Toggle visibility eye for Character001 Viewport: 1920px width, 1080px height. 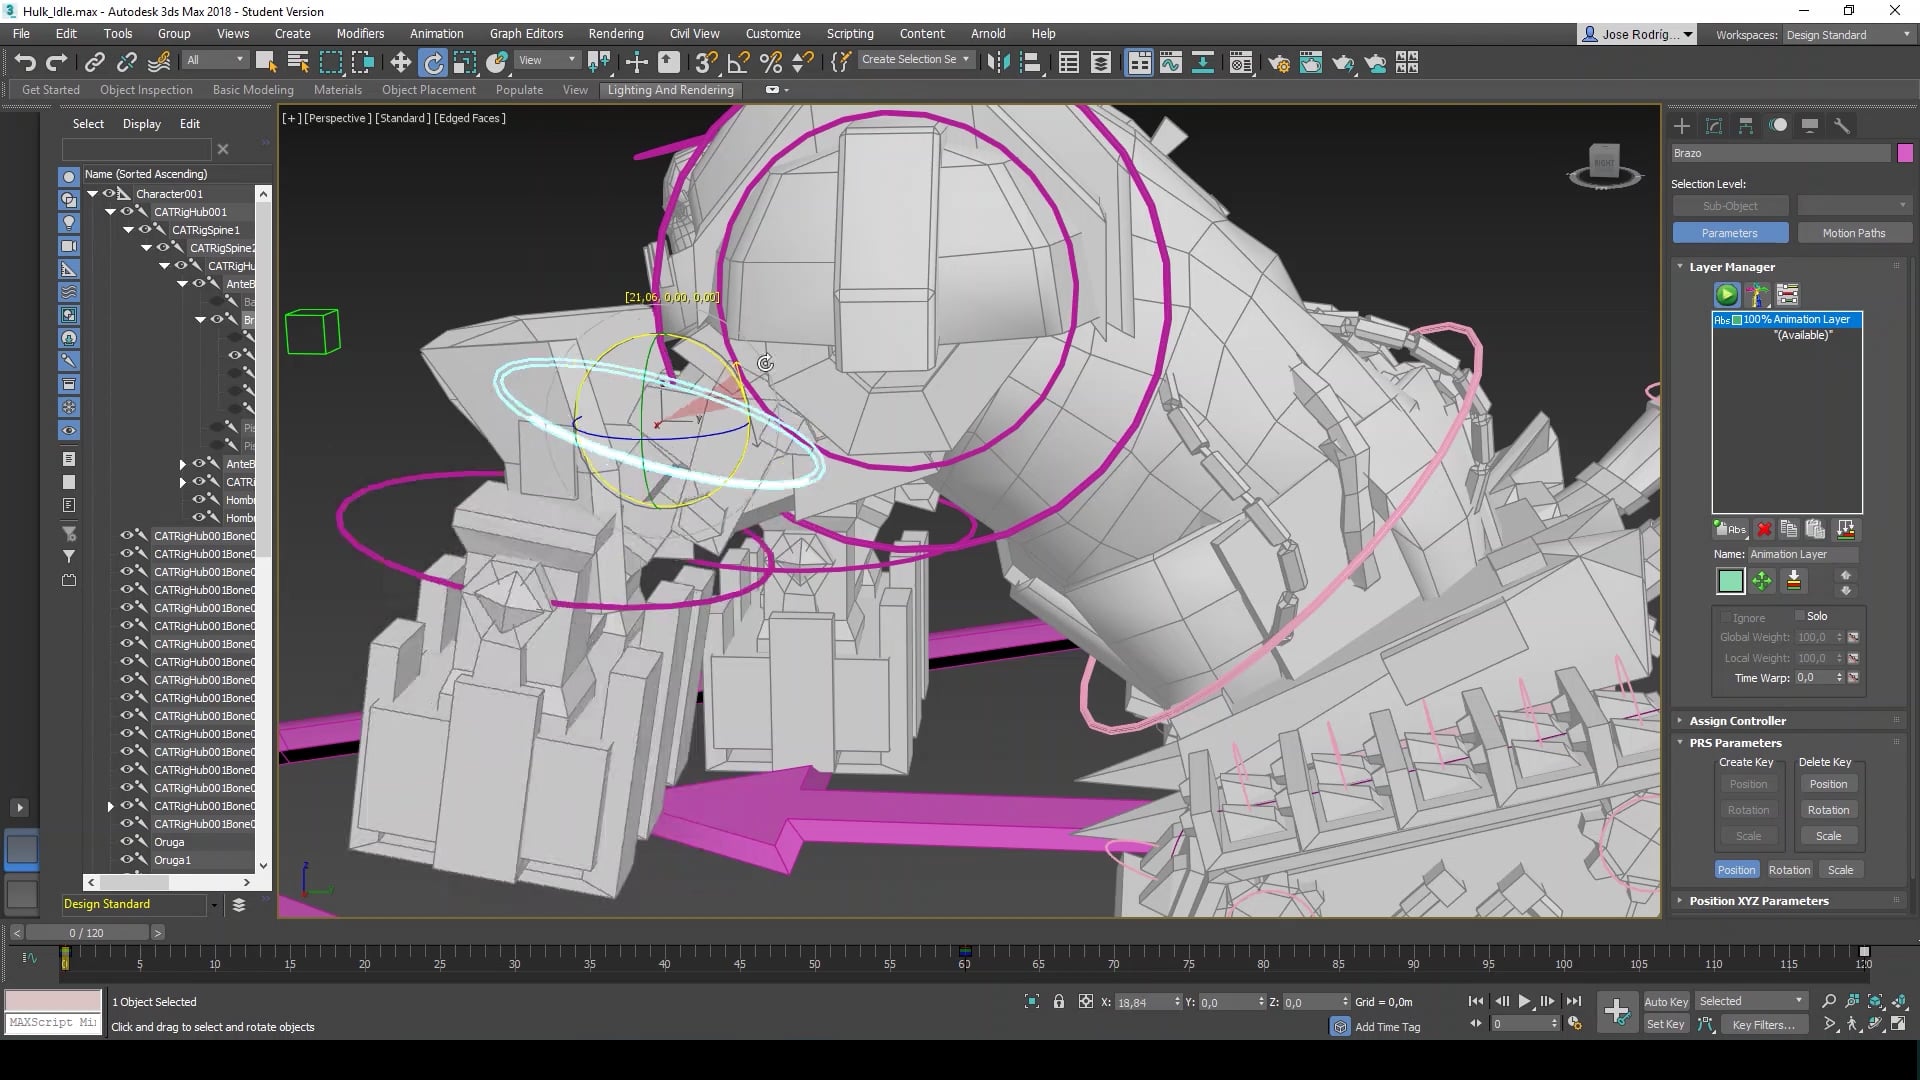(x=109, y=194)
